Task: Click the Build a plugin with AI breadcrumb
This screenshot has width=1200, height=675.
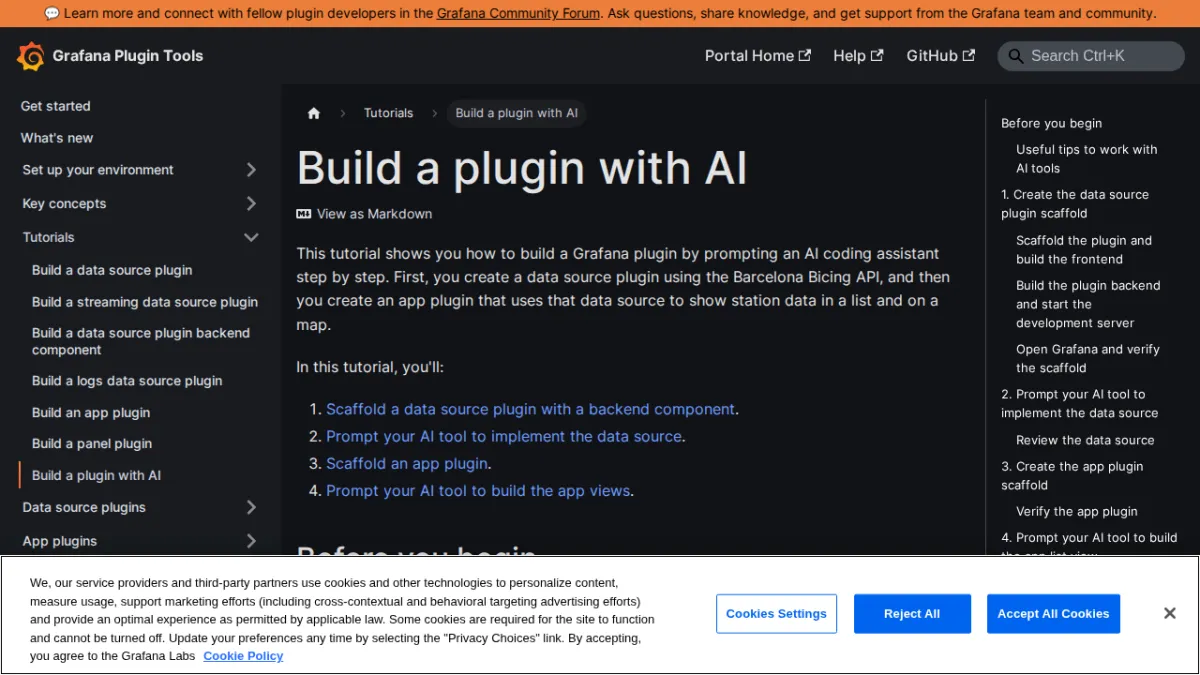Action: [x=517, y=113]
